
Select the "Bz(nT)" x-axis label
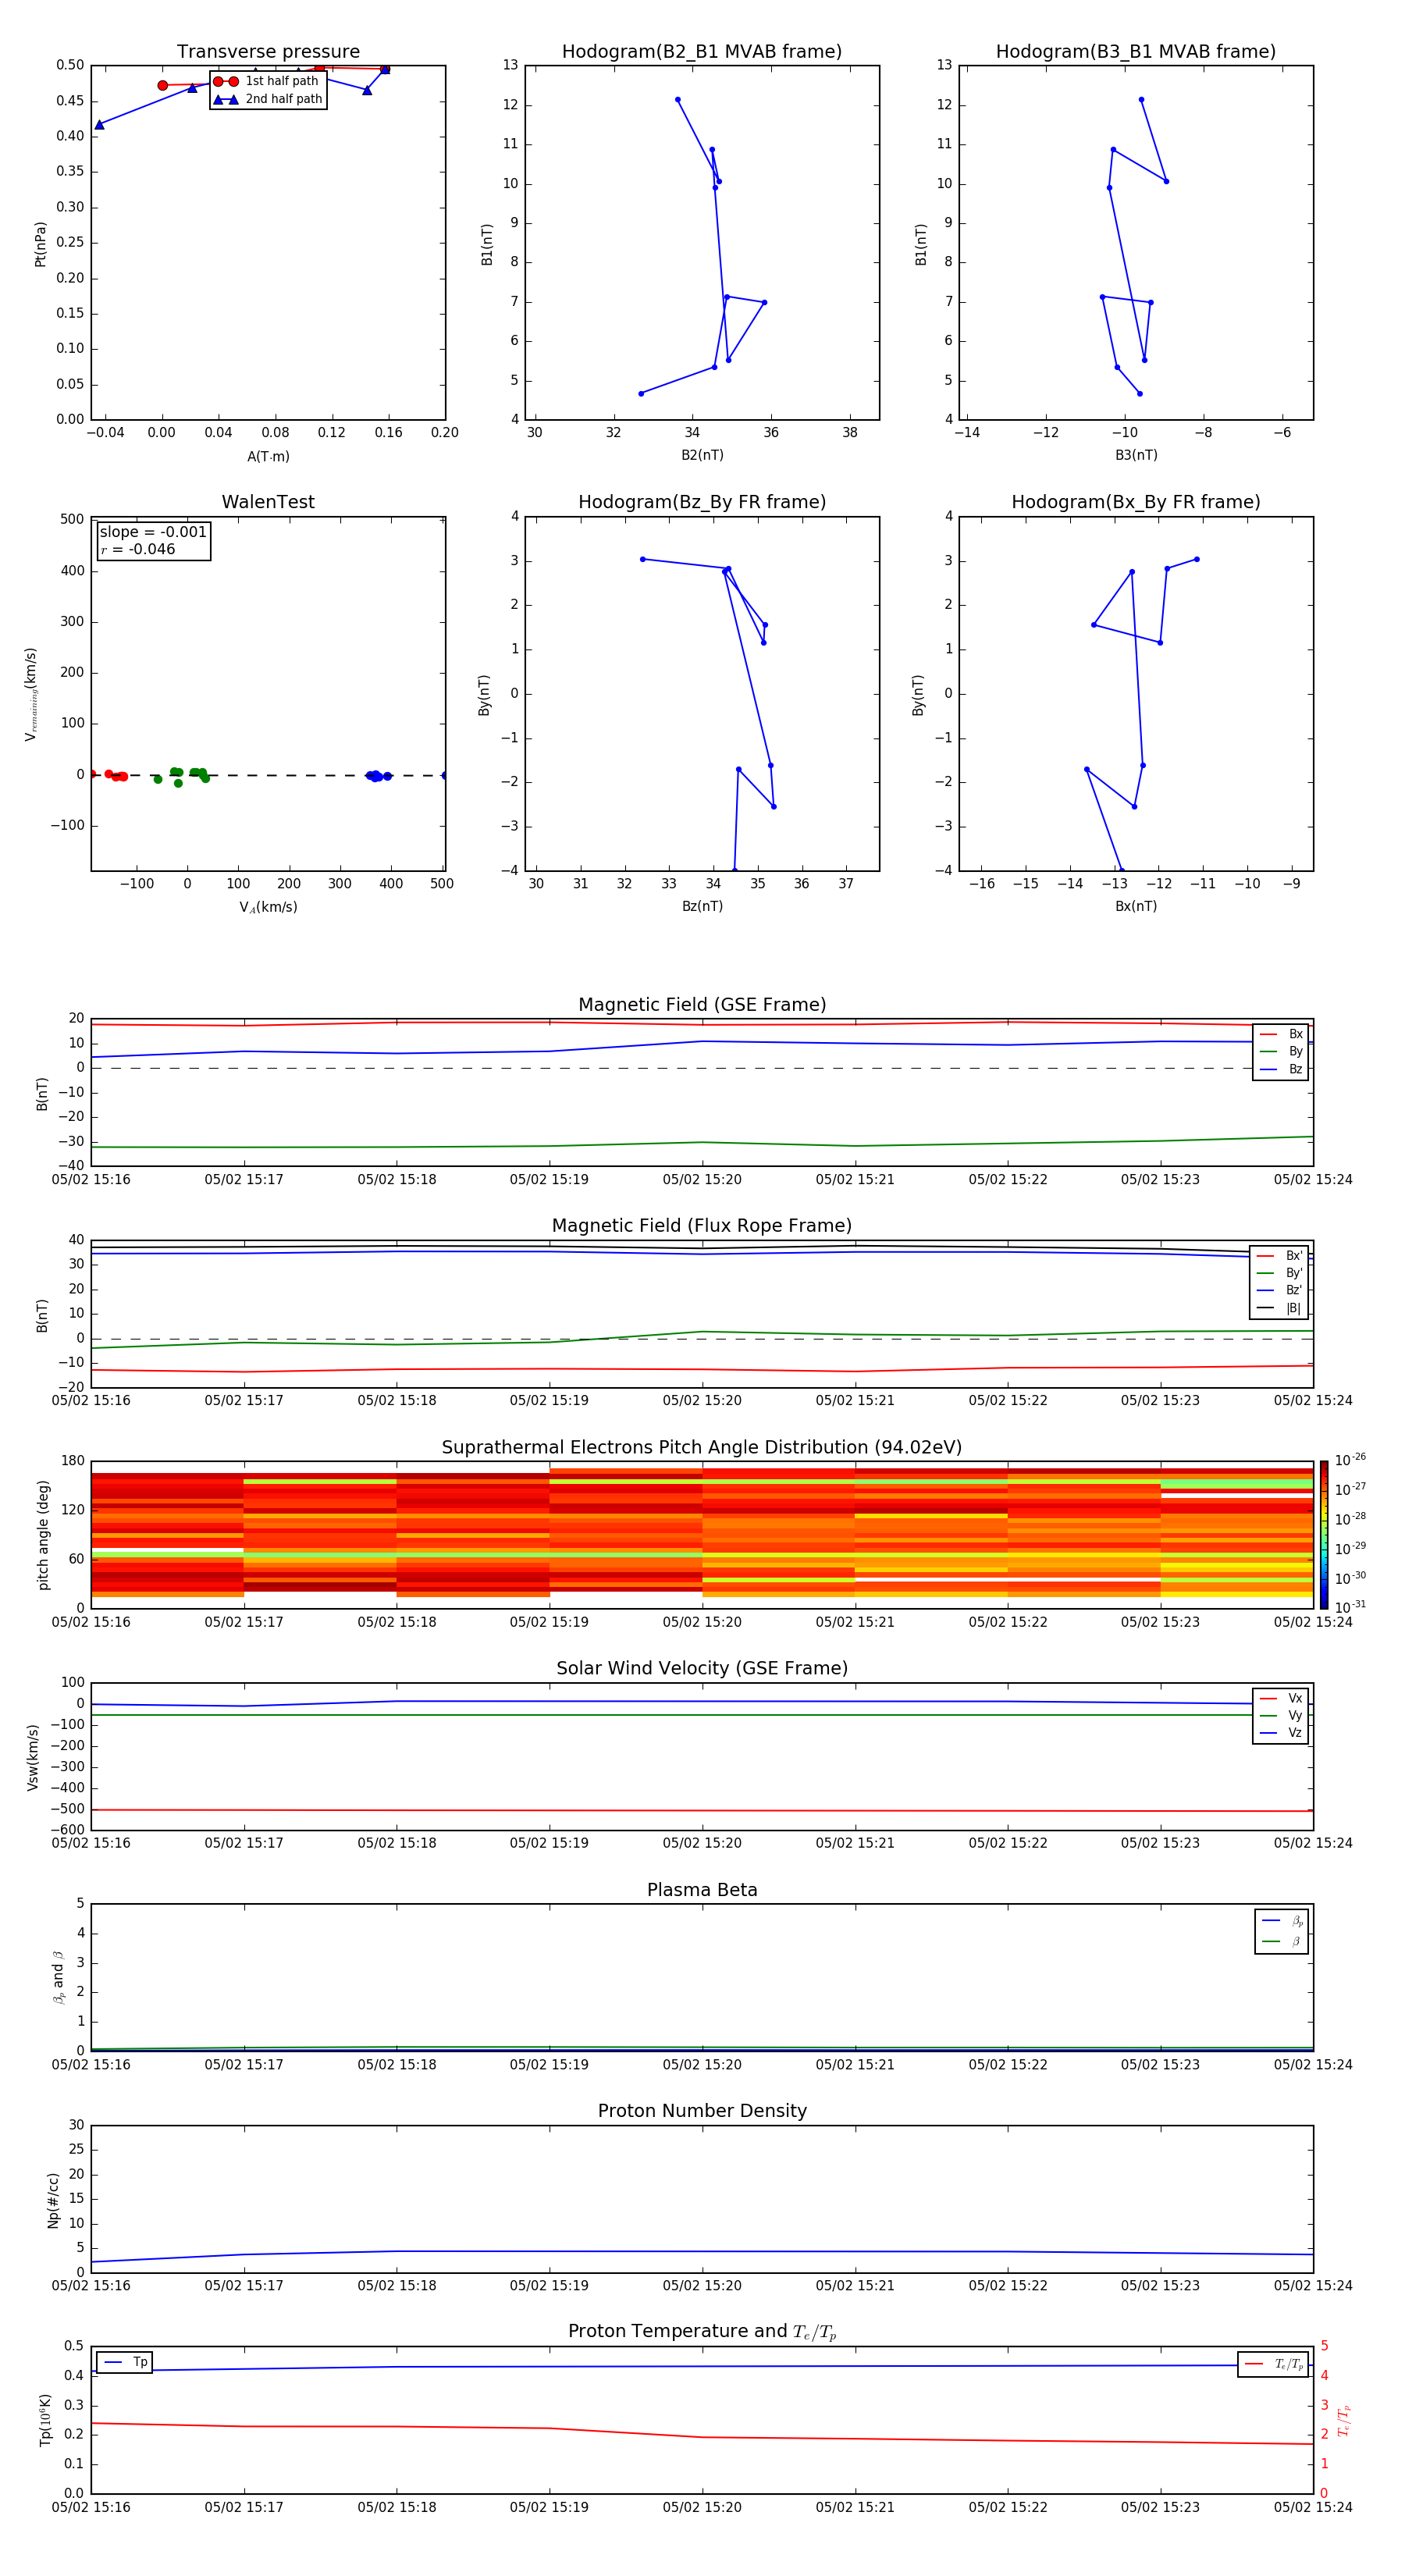(702, 907)
